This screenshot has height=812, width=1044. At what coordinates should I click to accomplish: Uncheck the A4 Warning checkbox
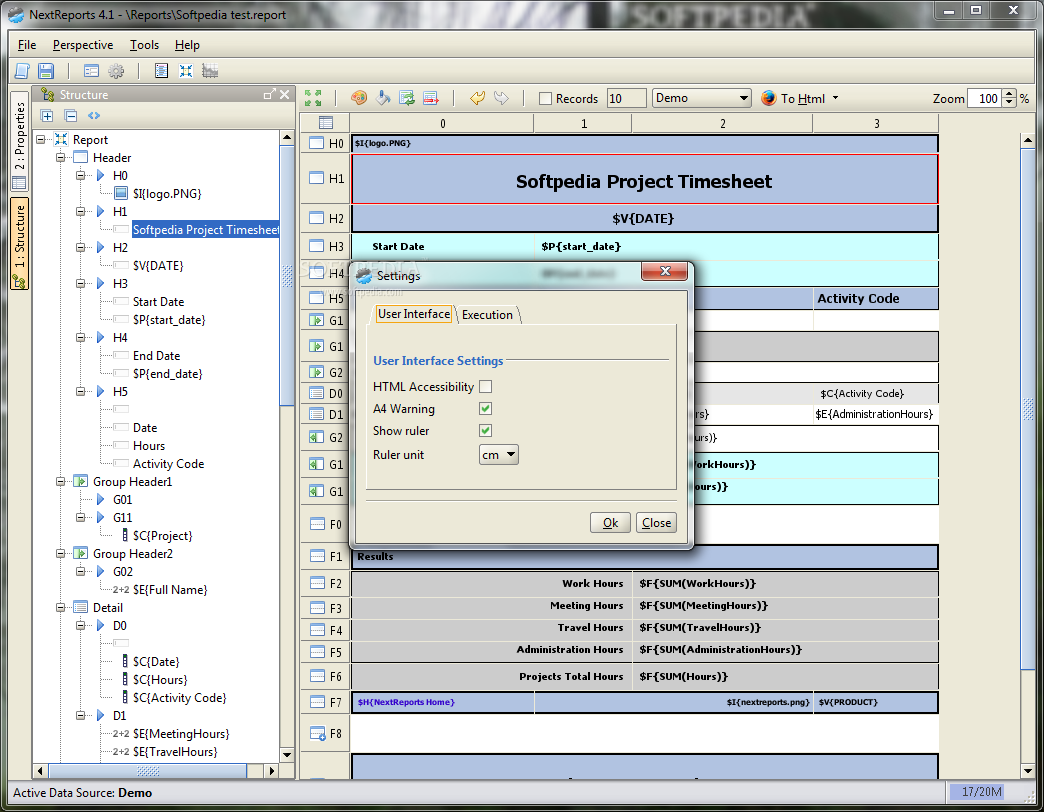485,409
